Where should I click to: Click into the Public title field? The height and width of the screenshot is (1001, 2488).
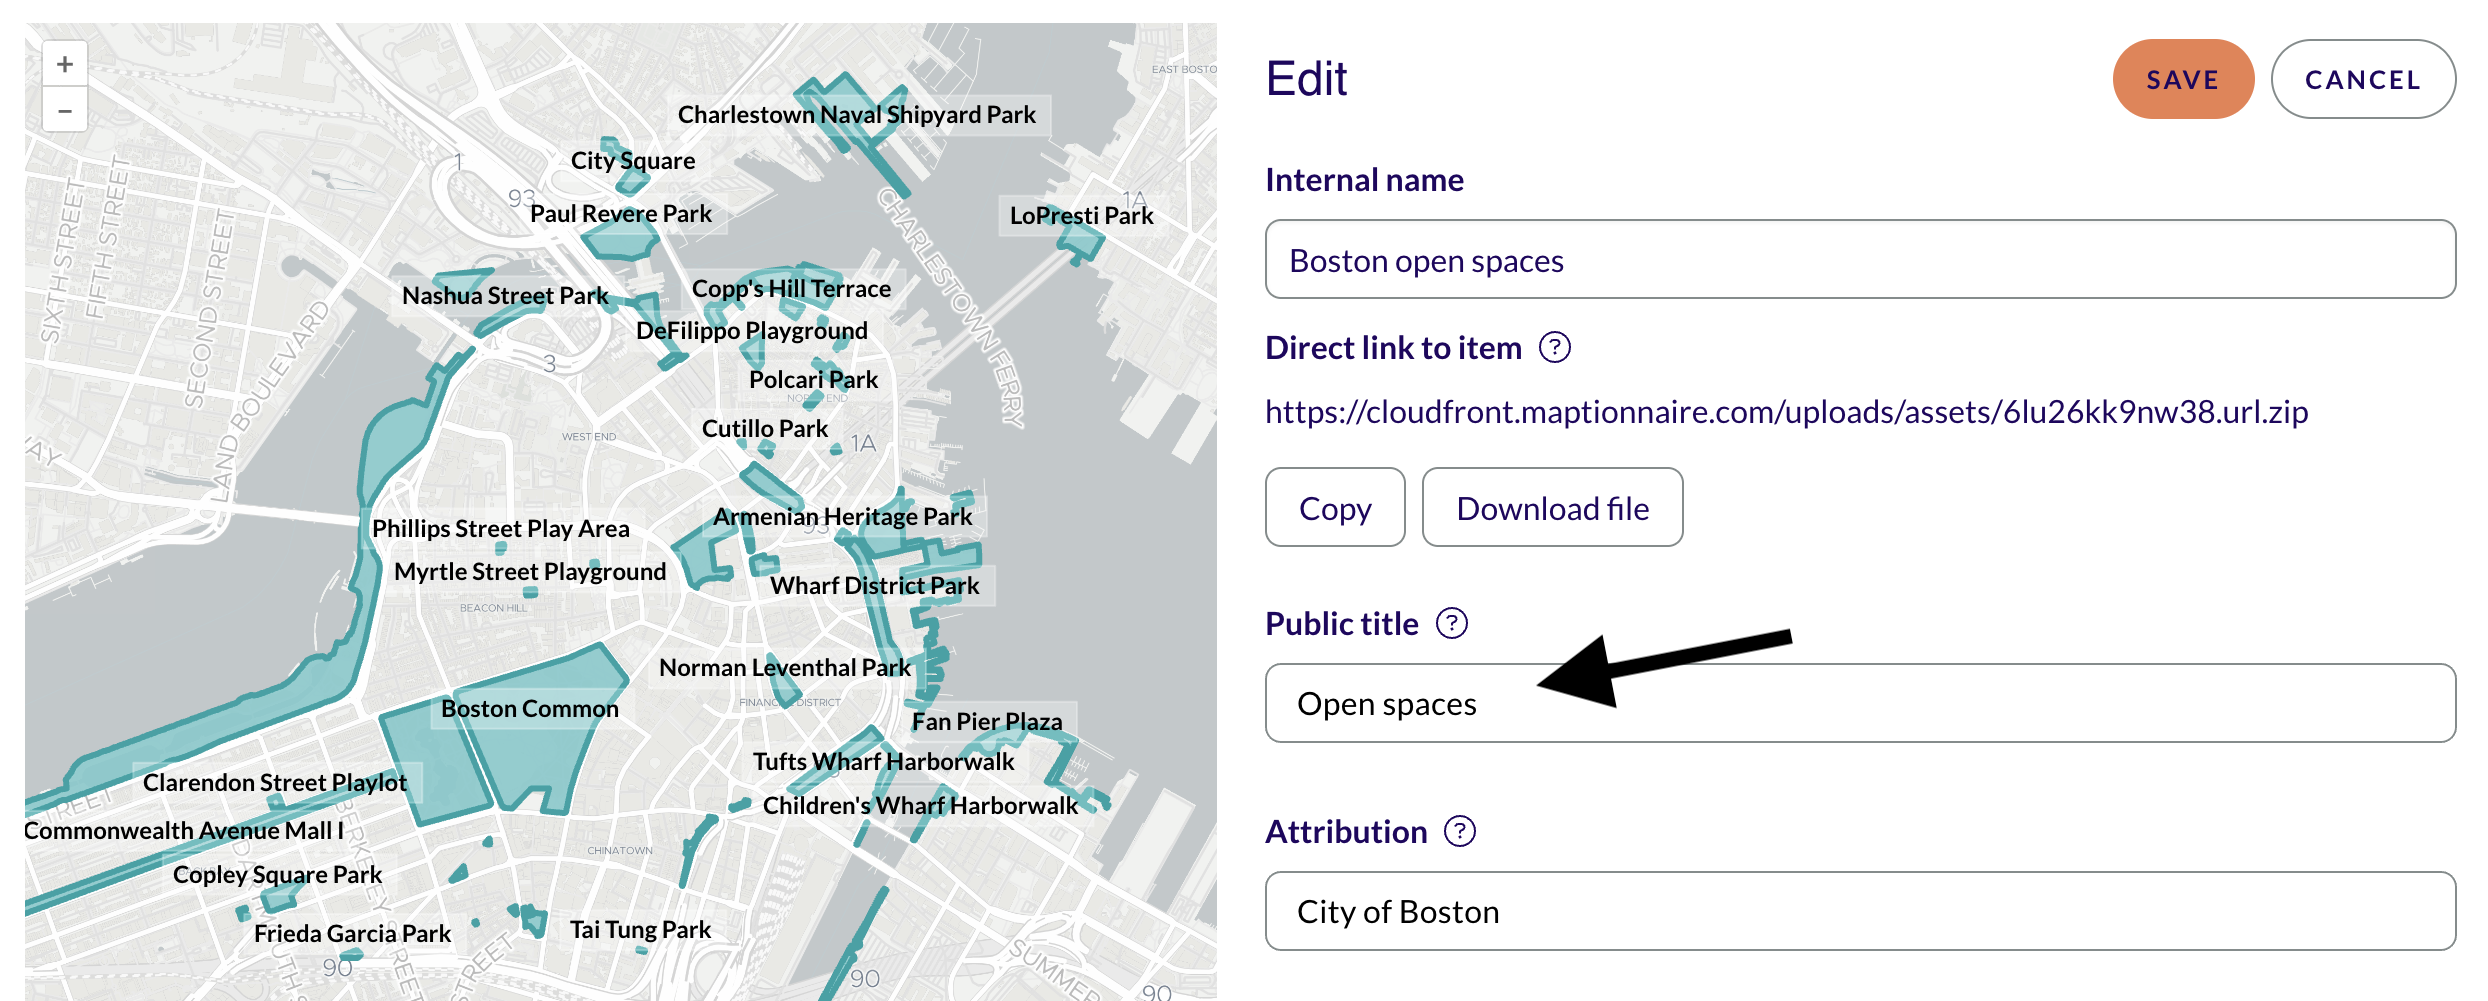click(1859, 704)
